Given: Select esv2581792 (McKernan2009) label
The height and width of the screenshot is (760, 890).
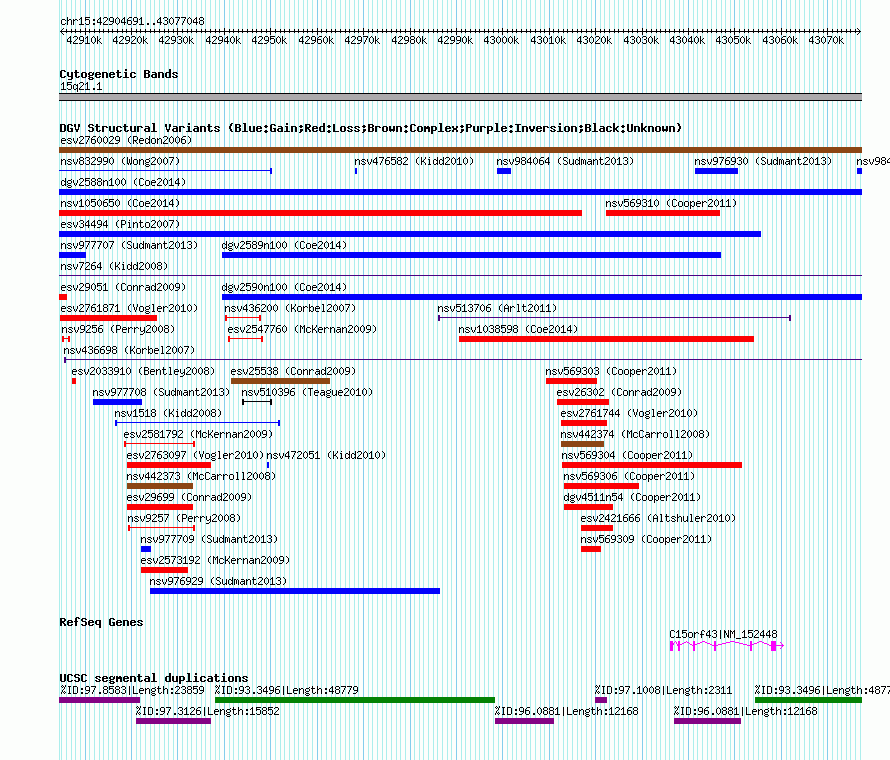Looking at the screenshot, I should [x=198, y=434].
